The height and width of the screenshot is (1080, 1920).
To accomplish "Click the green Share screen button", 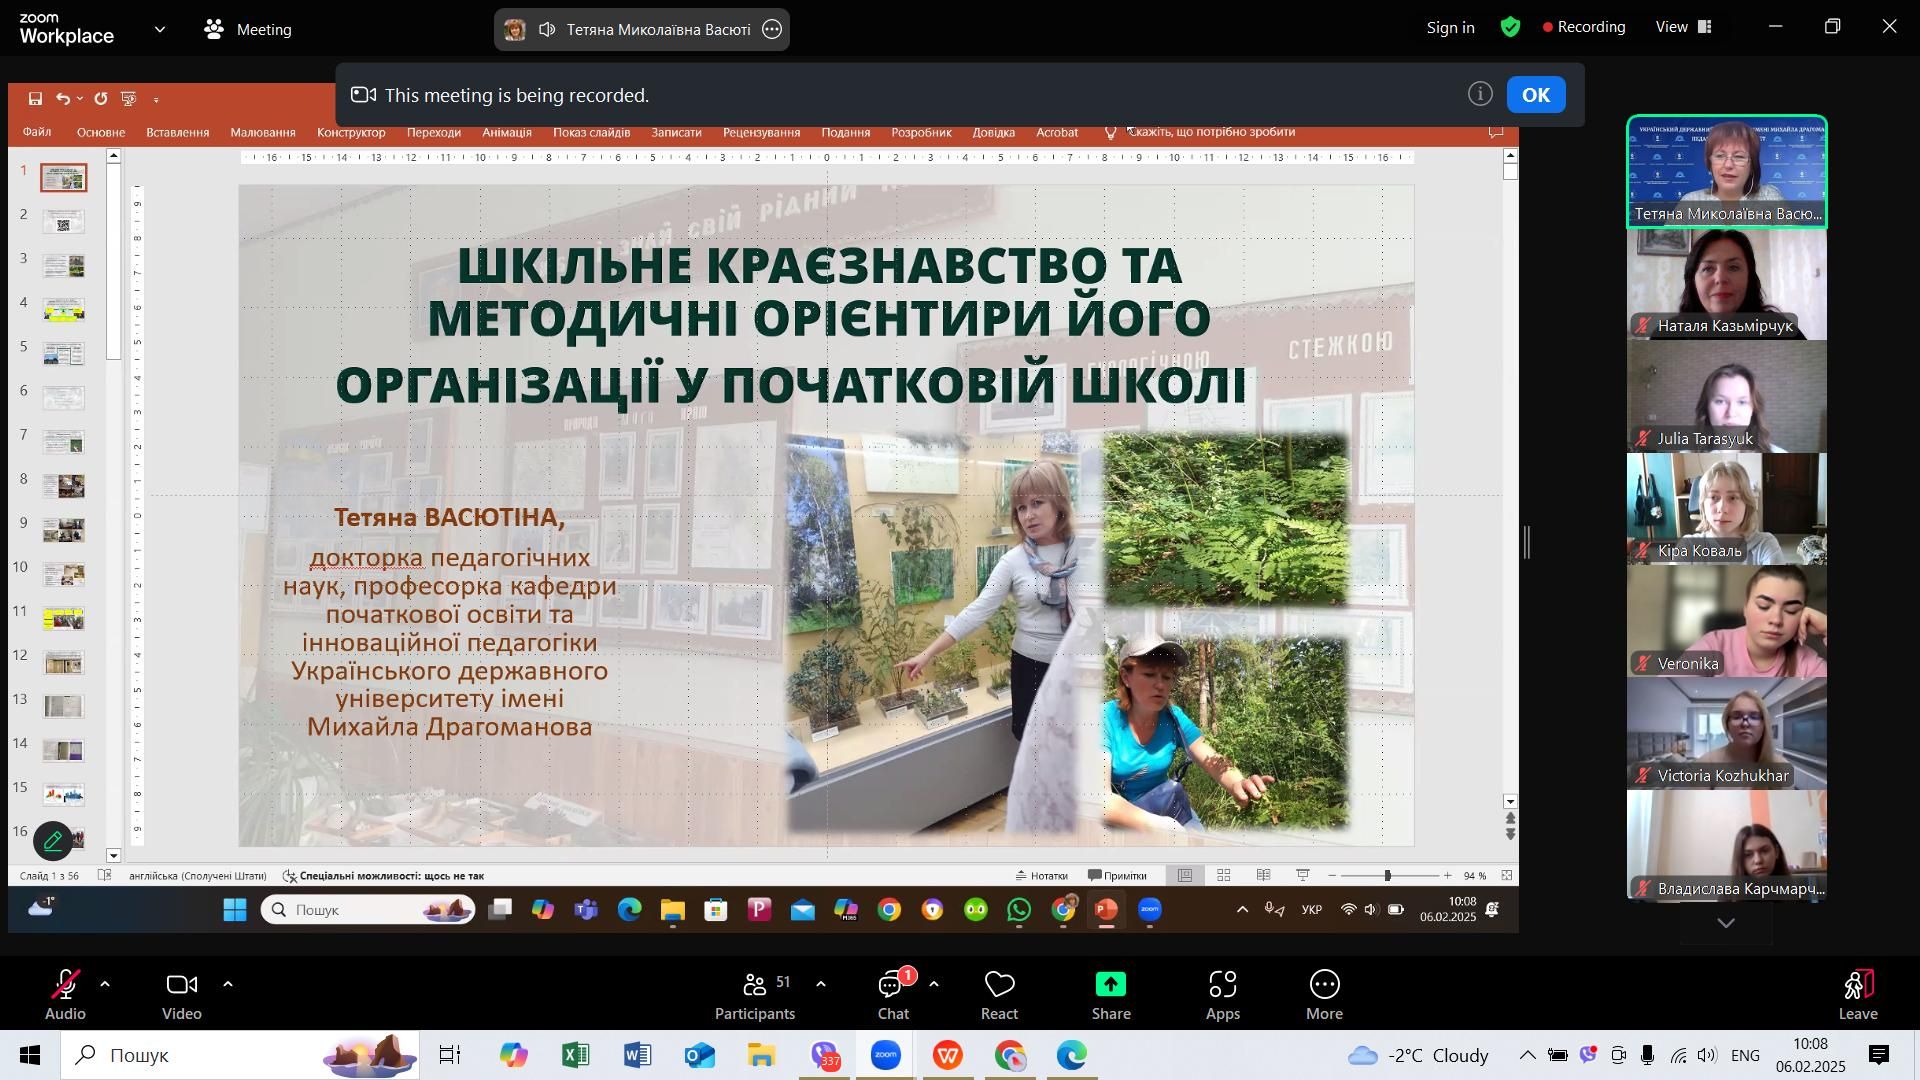I will [1111, 995].
